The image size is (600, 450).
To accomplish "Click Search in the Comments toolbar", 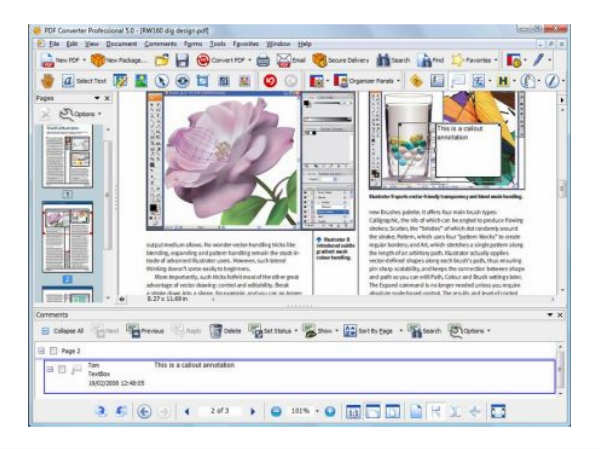I will 424,331.
